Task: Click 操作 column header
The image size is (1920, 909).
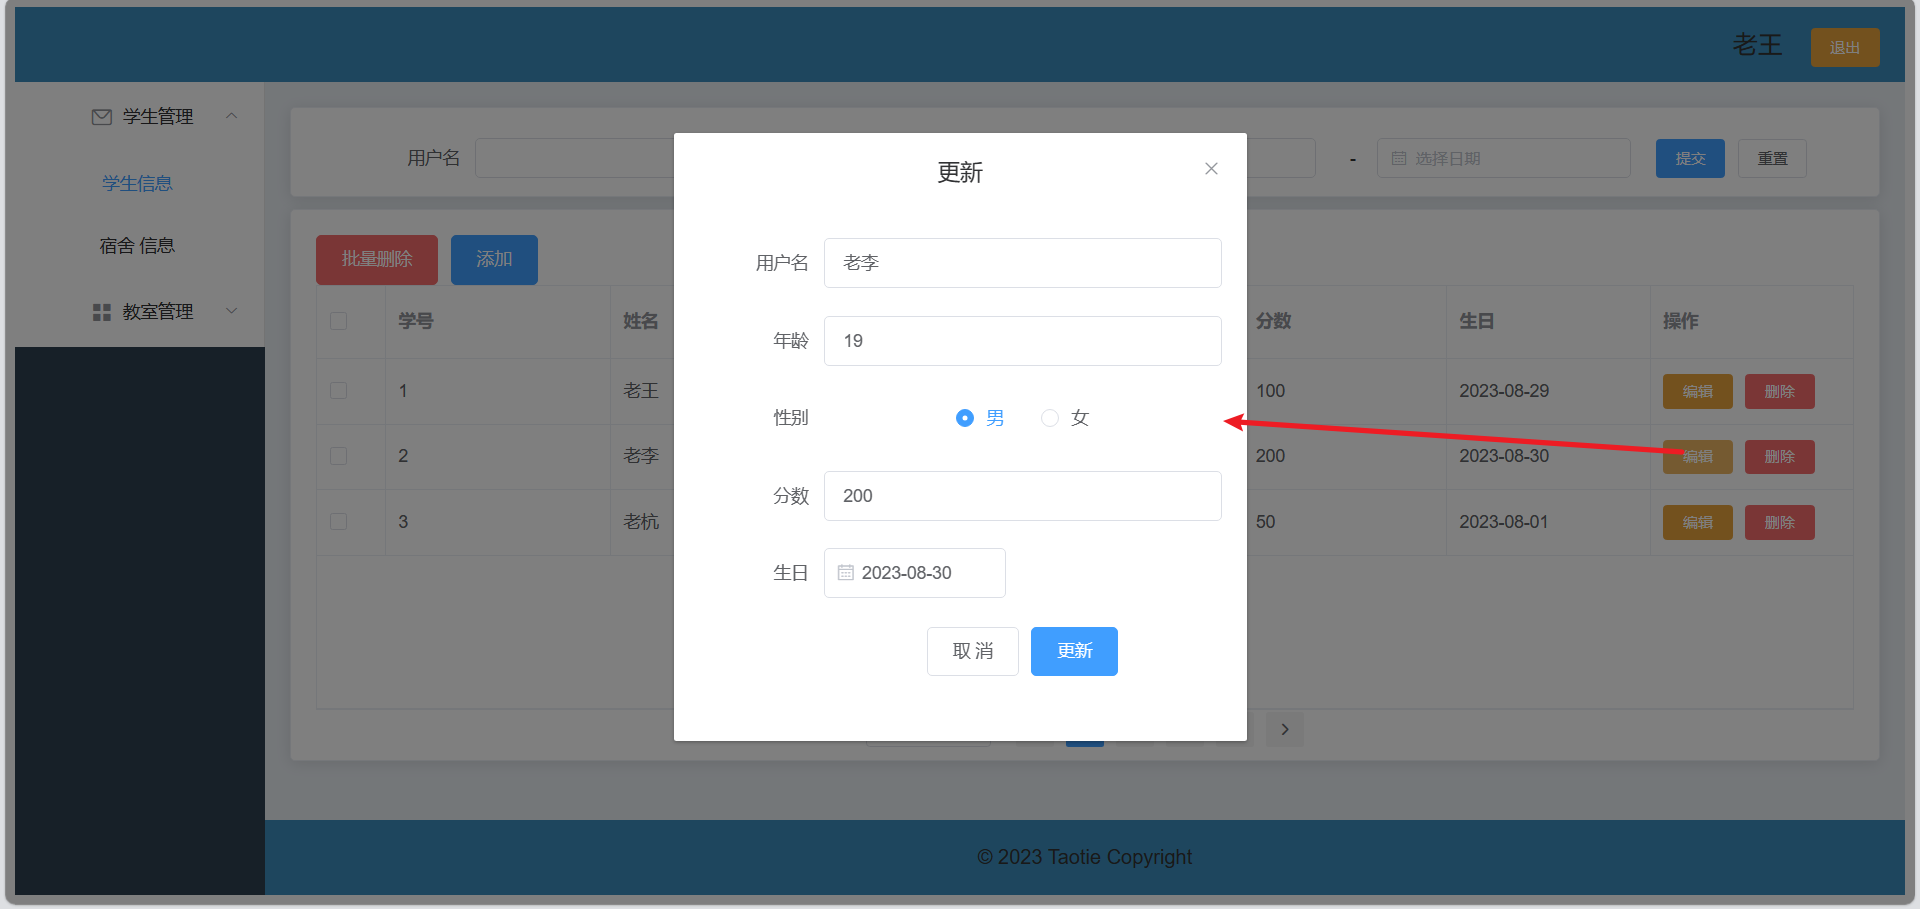Action: click(x=1681, y=321)
